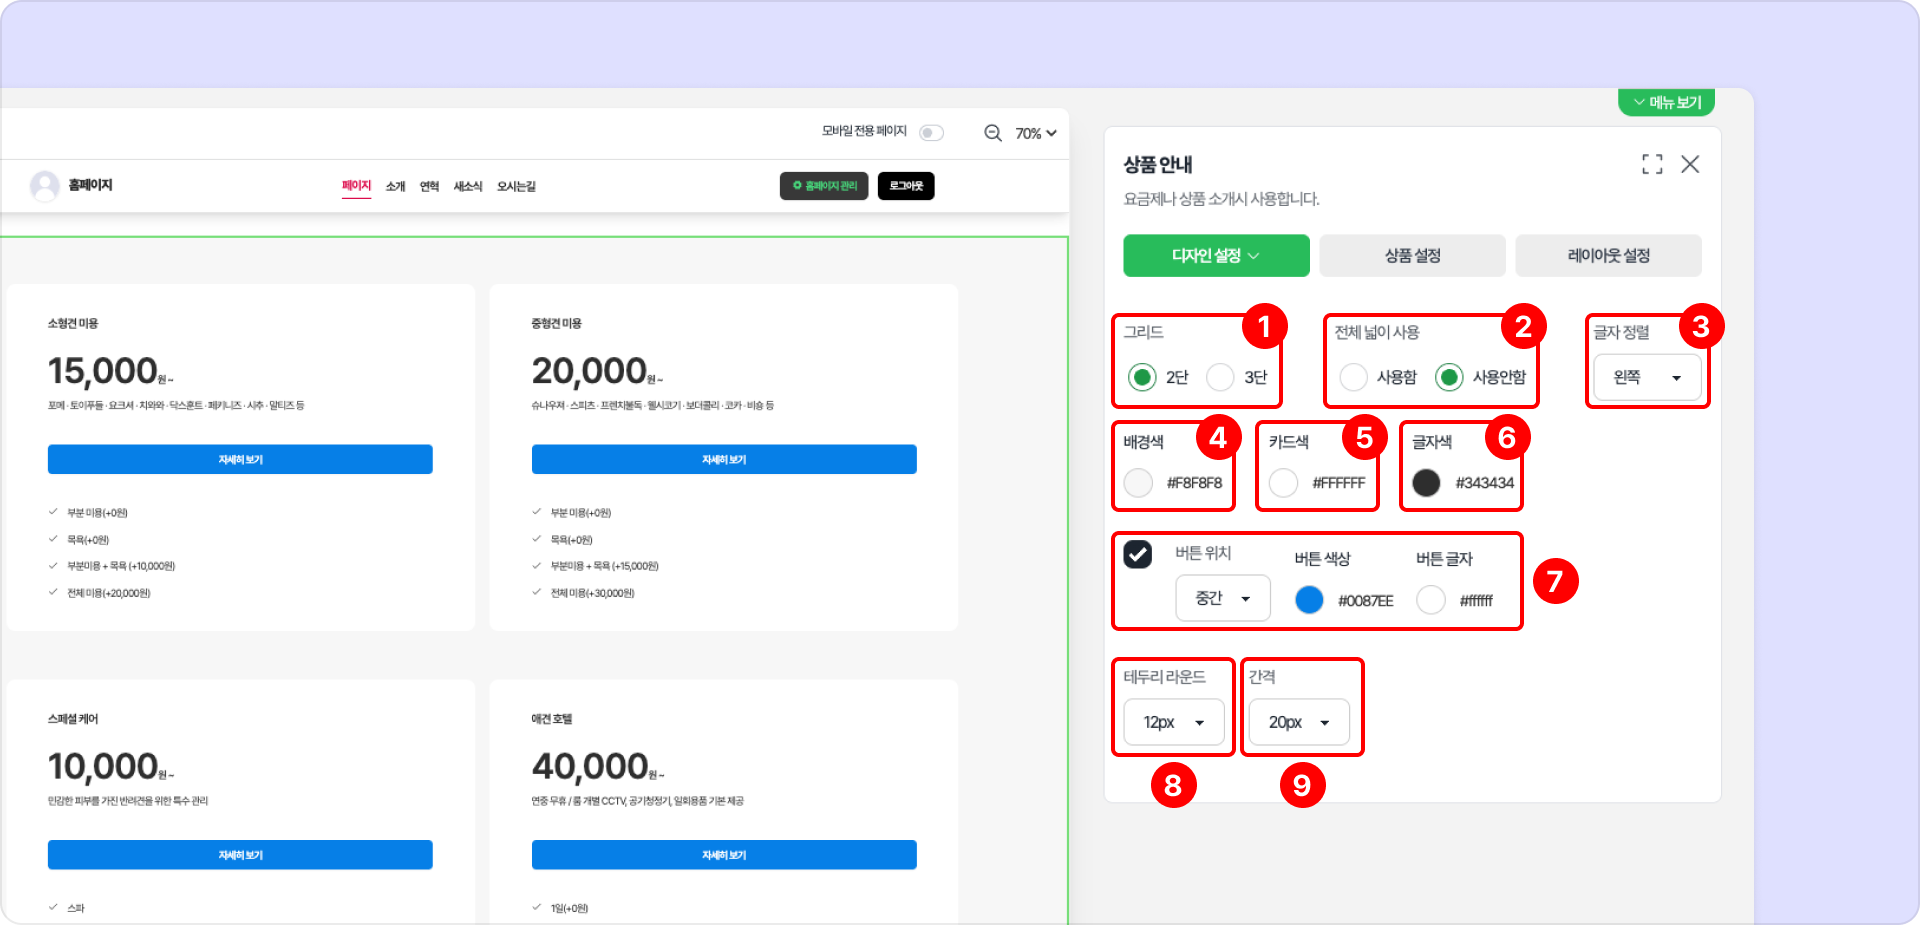1920x925 pixels.
Task: Click 목욕(+0원) in the 소형견 미용 card
Action: tap(88, 540)
